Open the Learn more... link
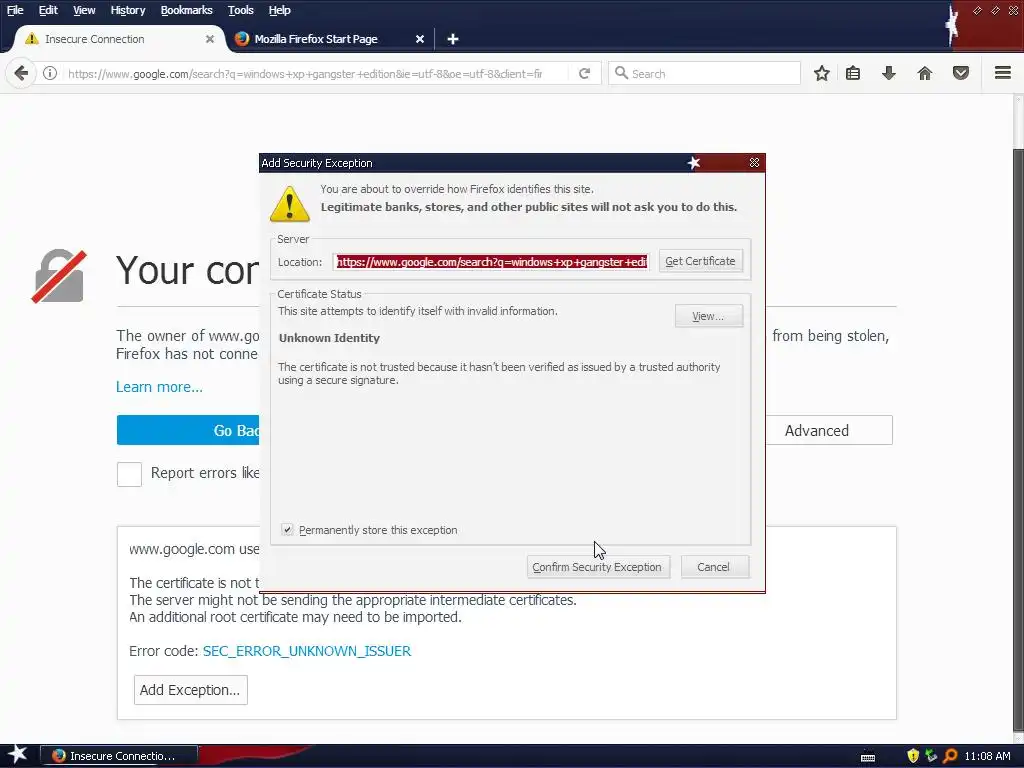Screen dimensions: 1024x768 [x=159, y=387]
